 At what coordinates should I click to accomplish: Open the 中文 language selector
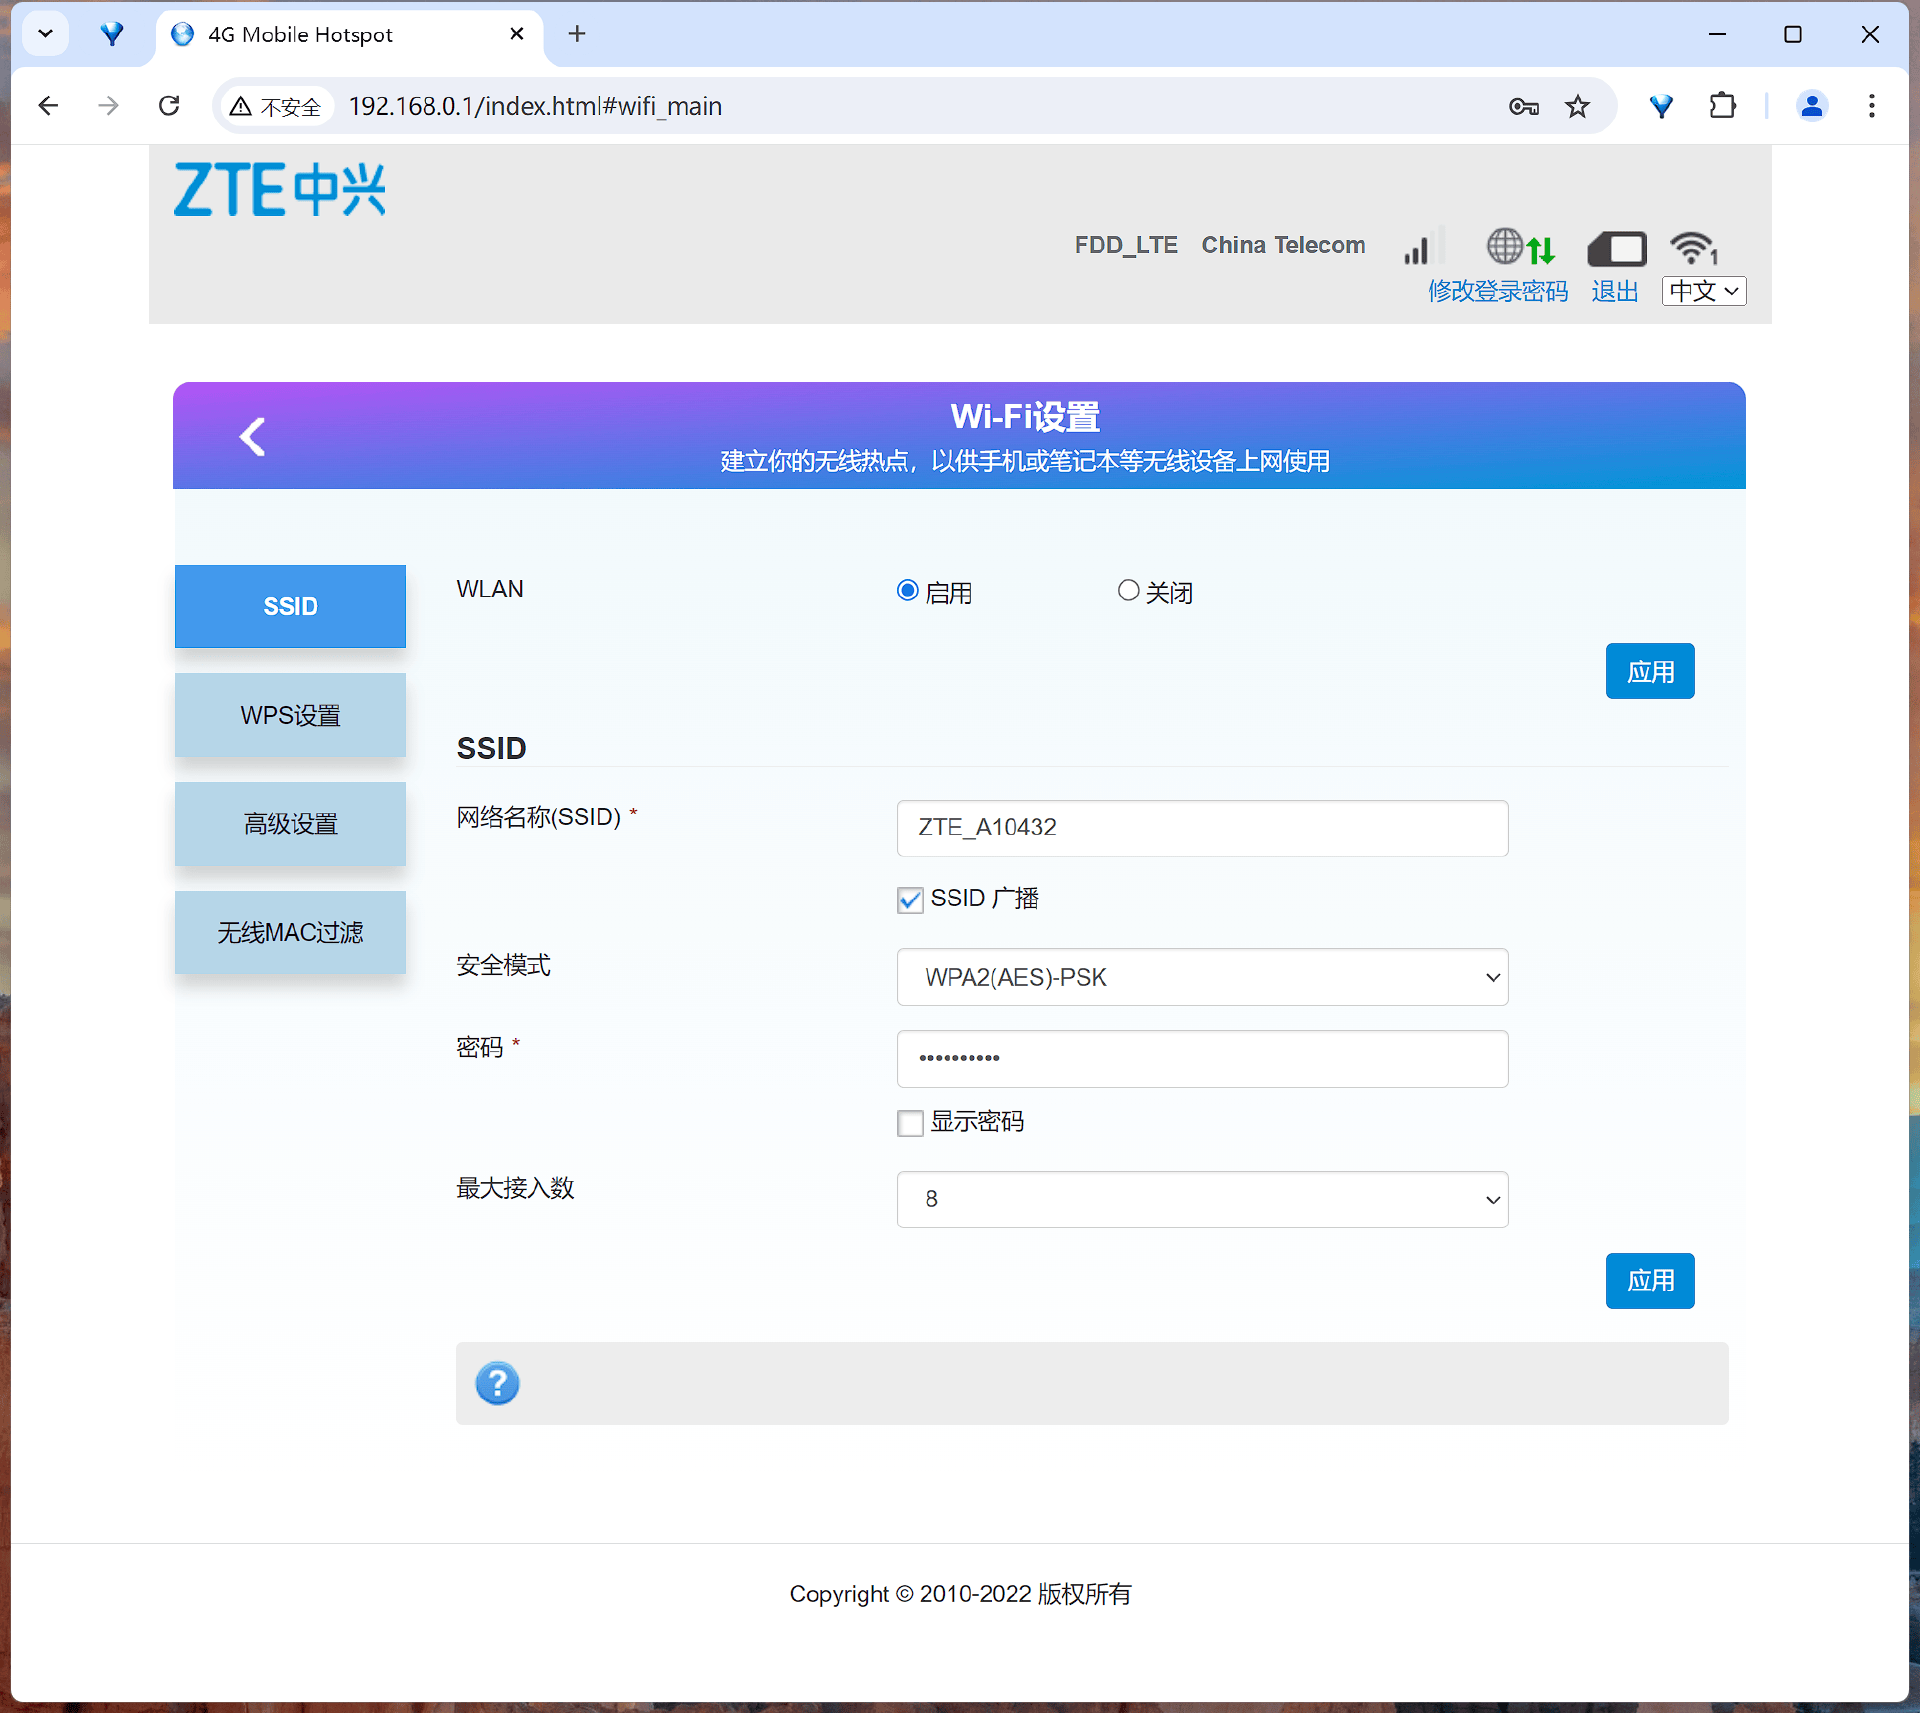click(x=1702, y=291)
